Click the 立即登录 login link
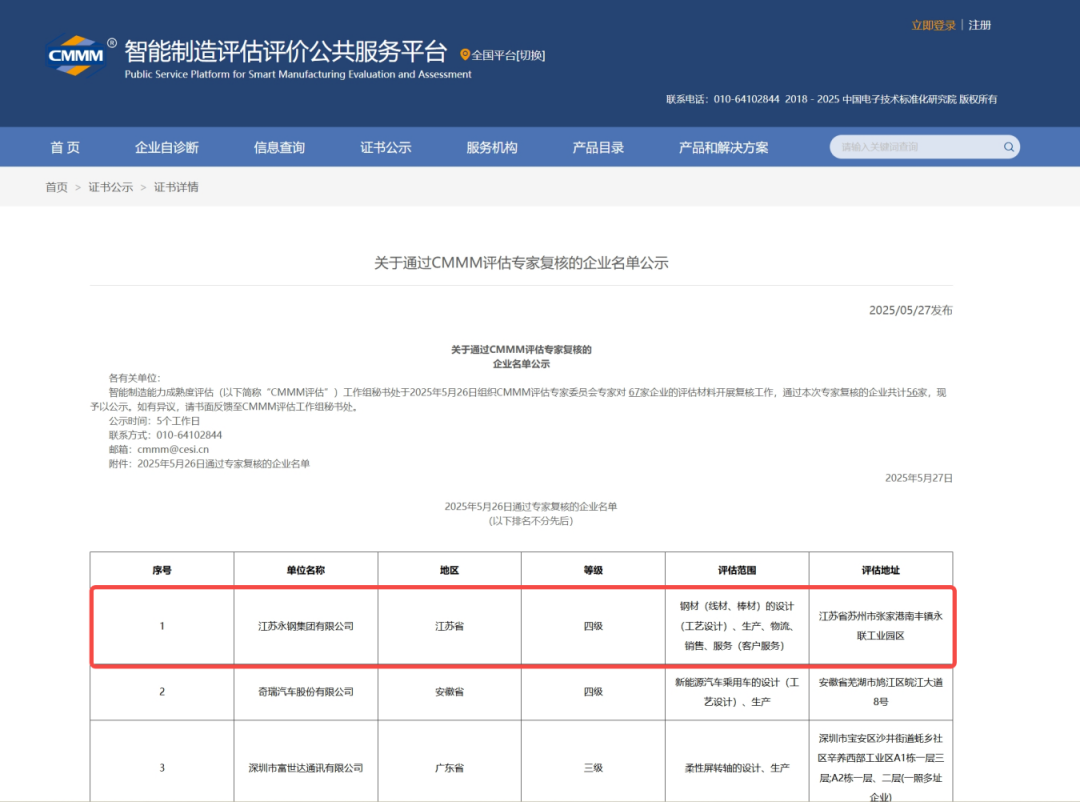The height and width of the screenshot is (802, 1080). 933,25
